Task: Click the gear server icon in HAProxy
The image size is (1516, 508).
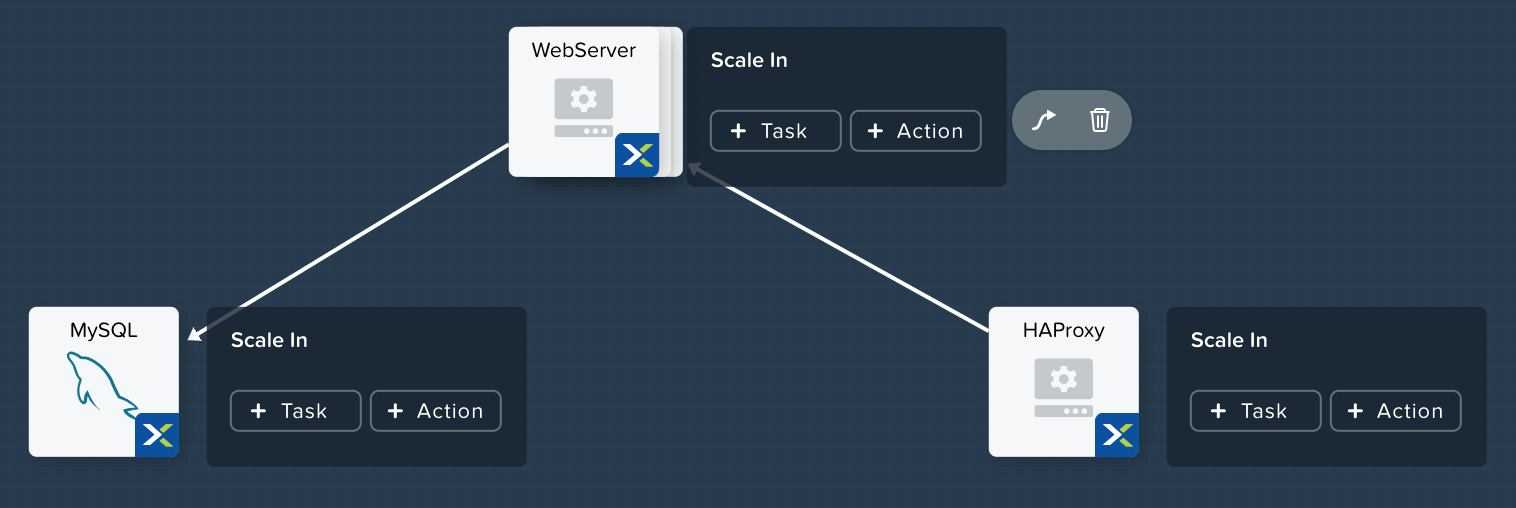Action: 1064,388
